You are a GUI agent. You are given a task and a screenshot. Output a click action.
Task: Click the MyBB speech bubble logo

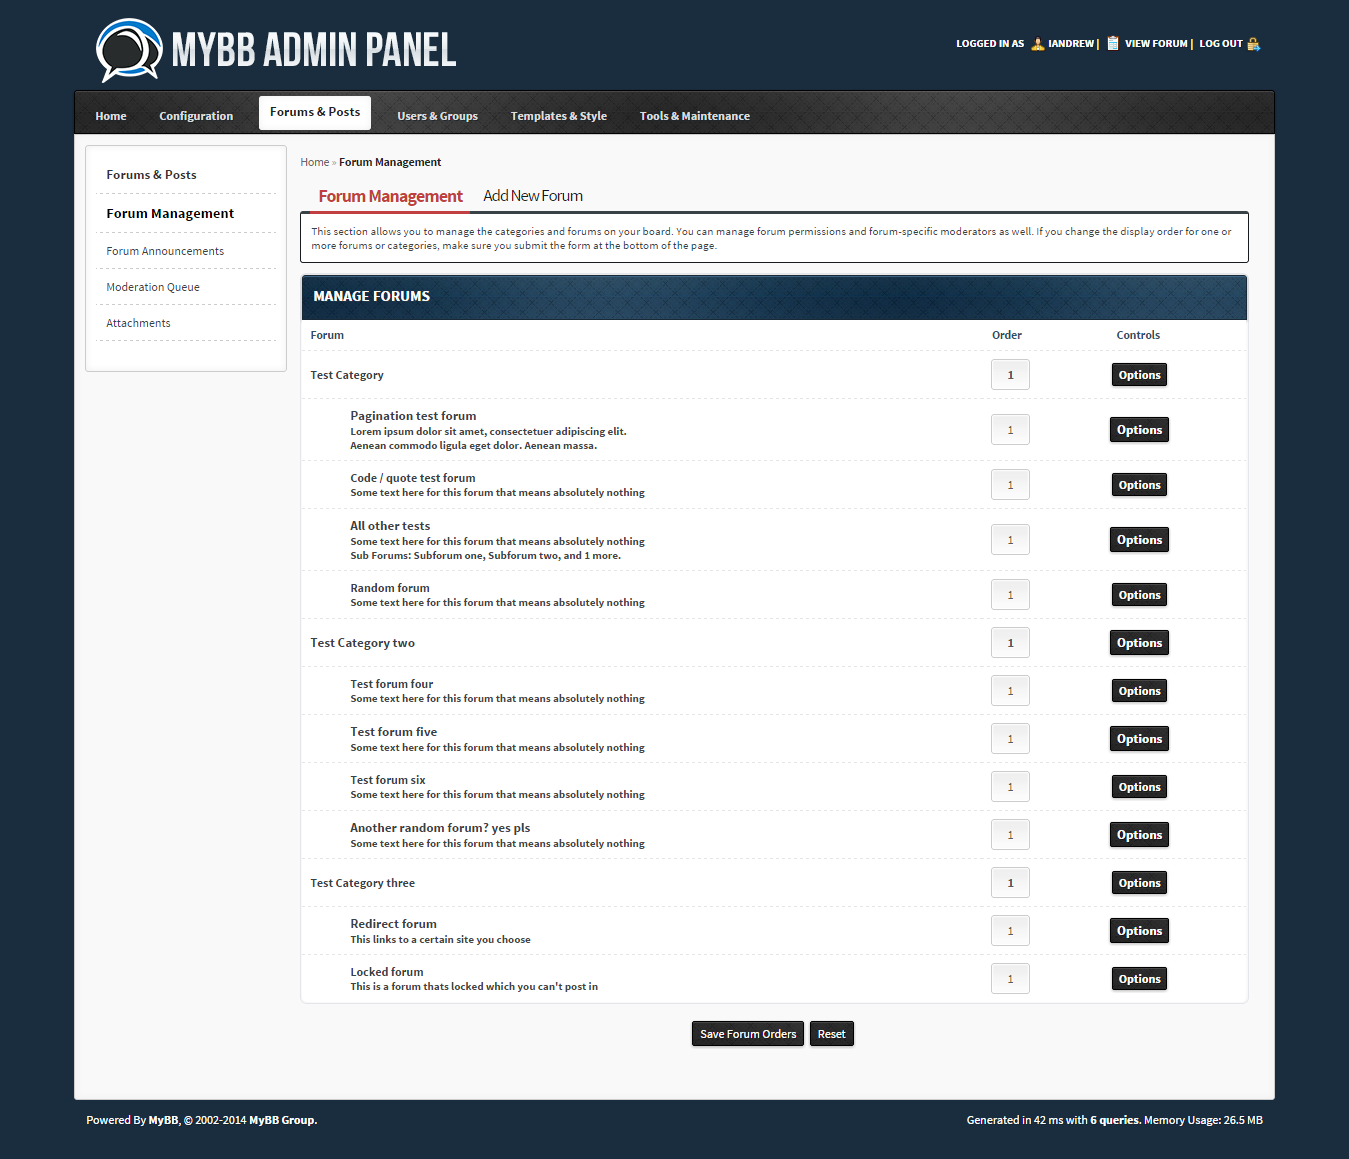(x=129, y=50)
